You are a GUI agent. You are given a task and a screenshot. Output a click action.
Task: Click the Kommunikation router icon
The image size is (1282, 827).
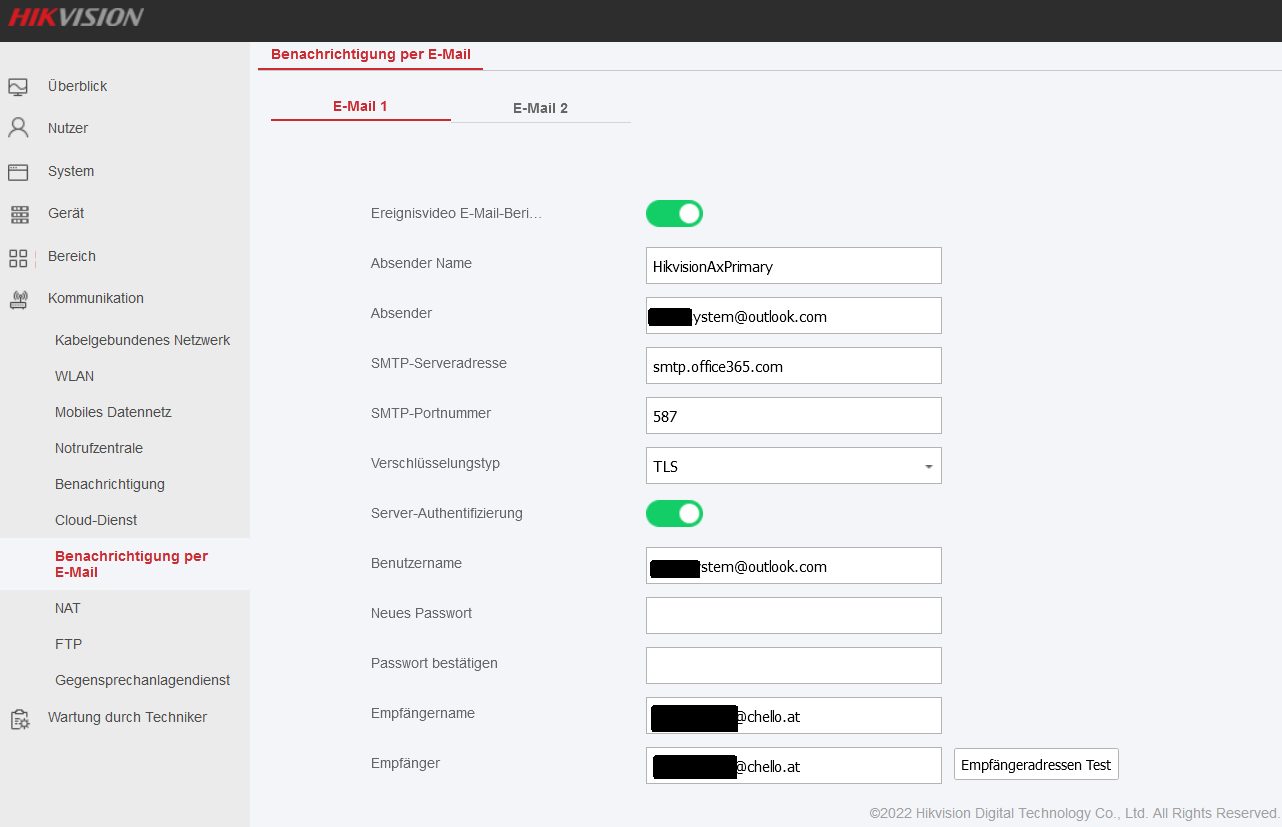coord(18,299)
